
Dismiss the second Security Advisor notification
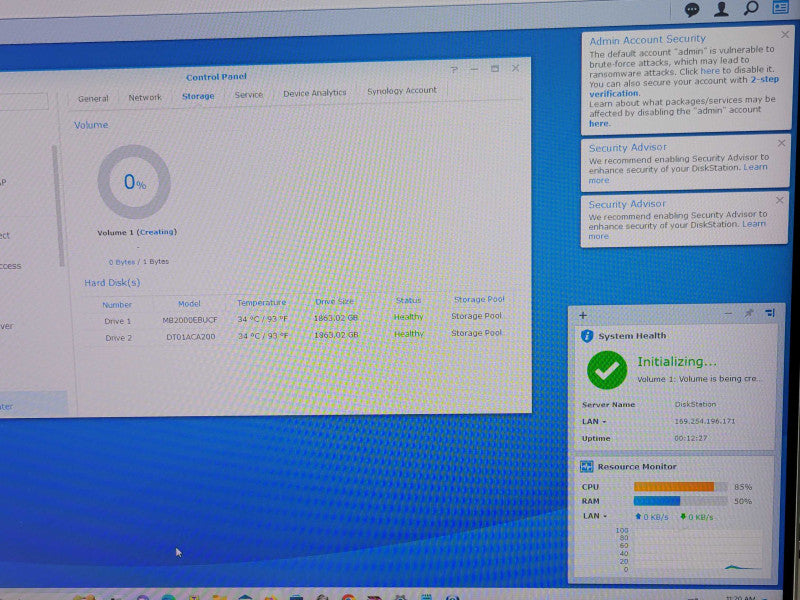[x=779, y=201]
